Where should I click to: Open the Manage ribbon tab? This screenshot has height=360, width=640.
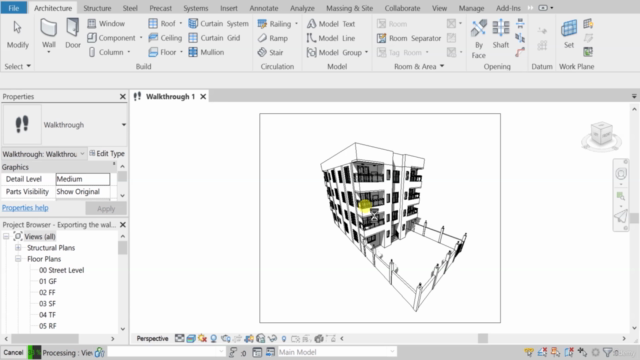click(471, 8)
